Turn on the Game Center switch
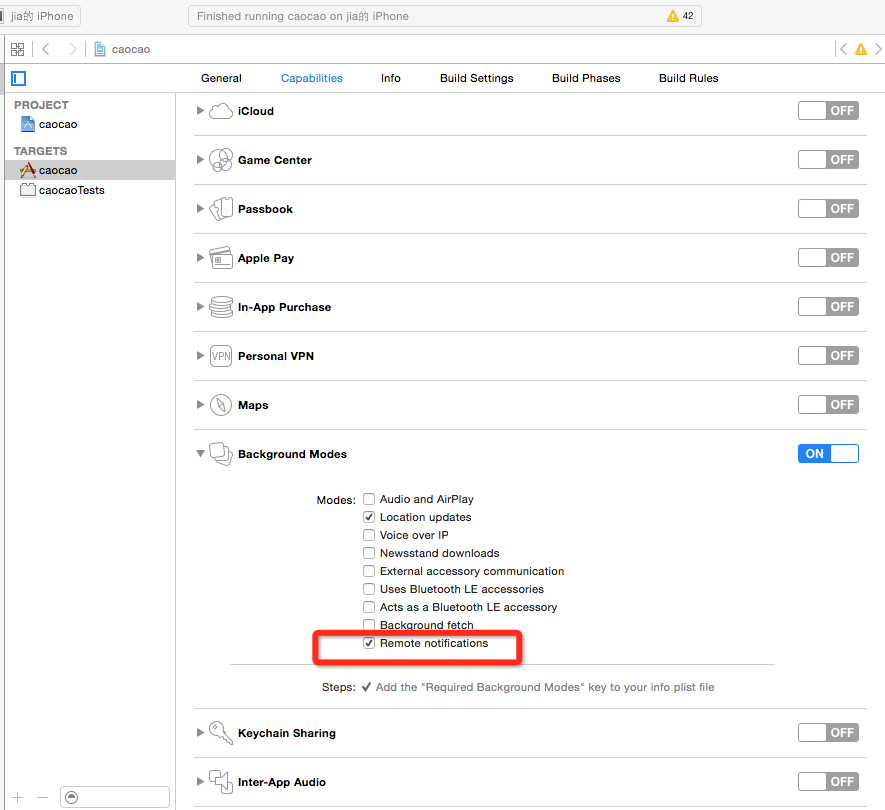The width and height of the screenshot is (885, 810). click(828, 160)
